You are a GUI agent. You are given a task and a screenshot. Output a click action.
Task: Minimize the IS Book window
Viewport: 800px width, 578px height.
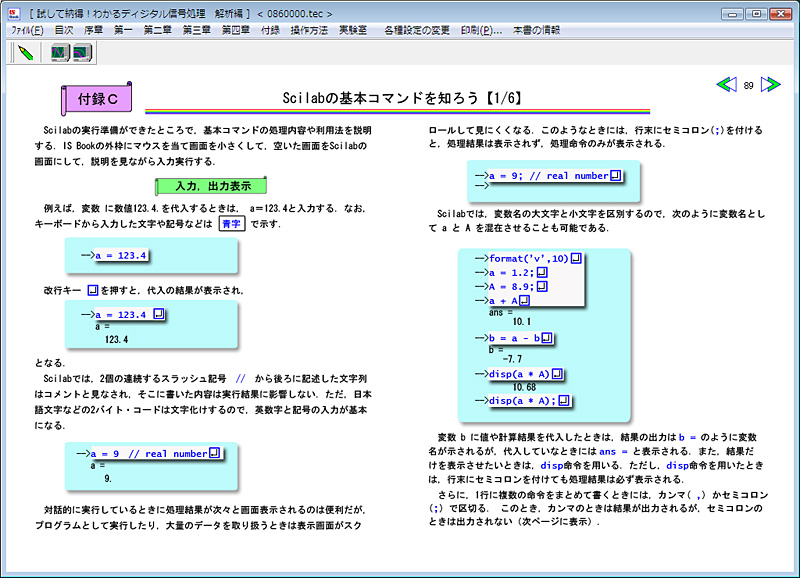[x=733, y=14]
